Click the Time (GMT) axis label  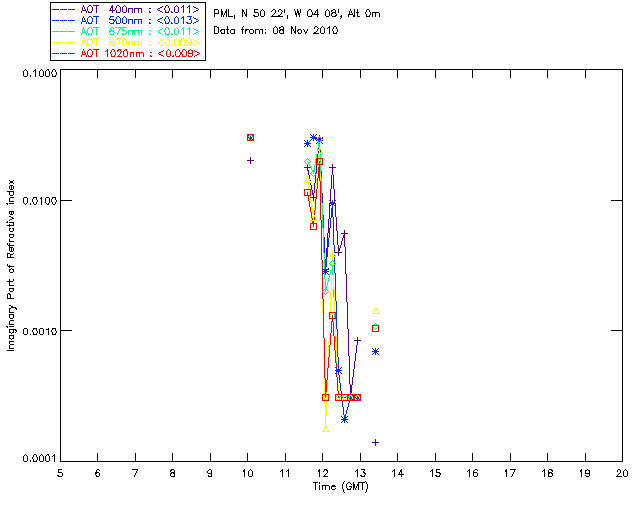pos(341,487)
